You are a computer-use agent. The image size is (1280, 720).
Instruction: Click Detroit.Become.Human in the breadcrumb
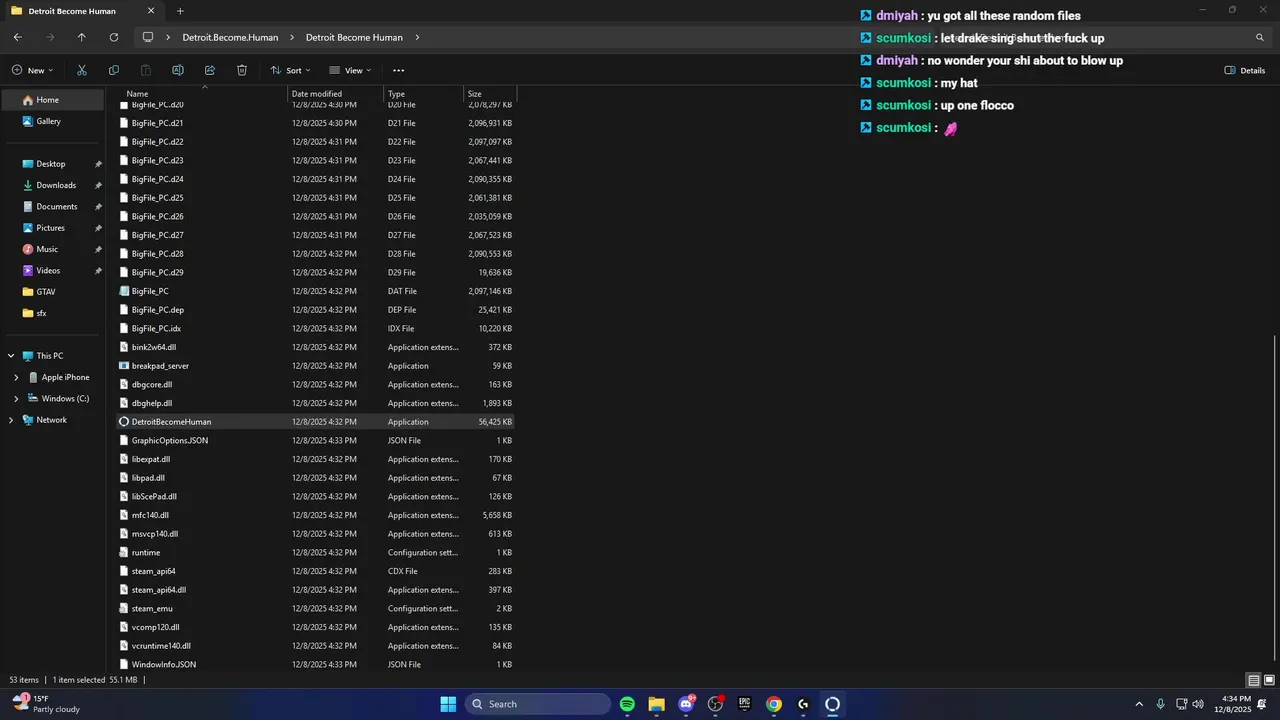coord(230,37)
